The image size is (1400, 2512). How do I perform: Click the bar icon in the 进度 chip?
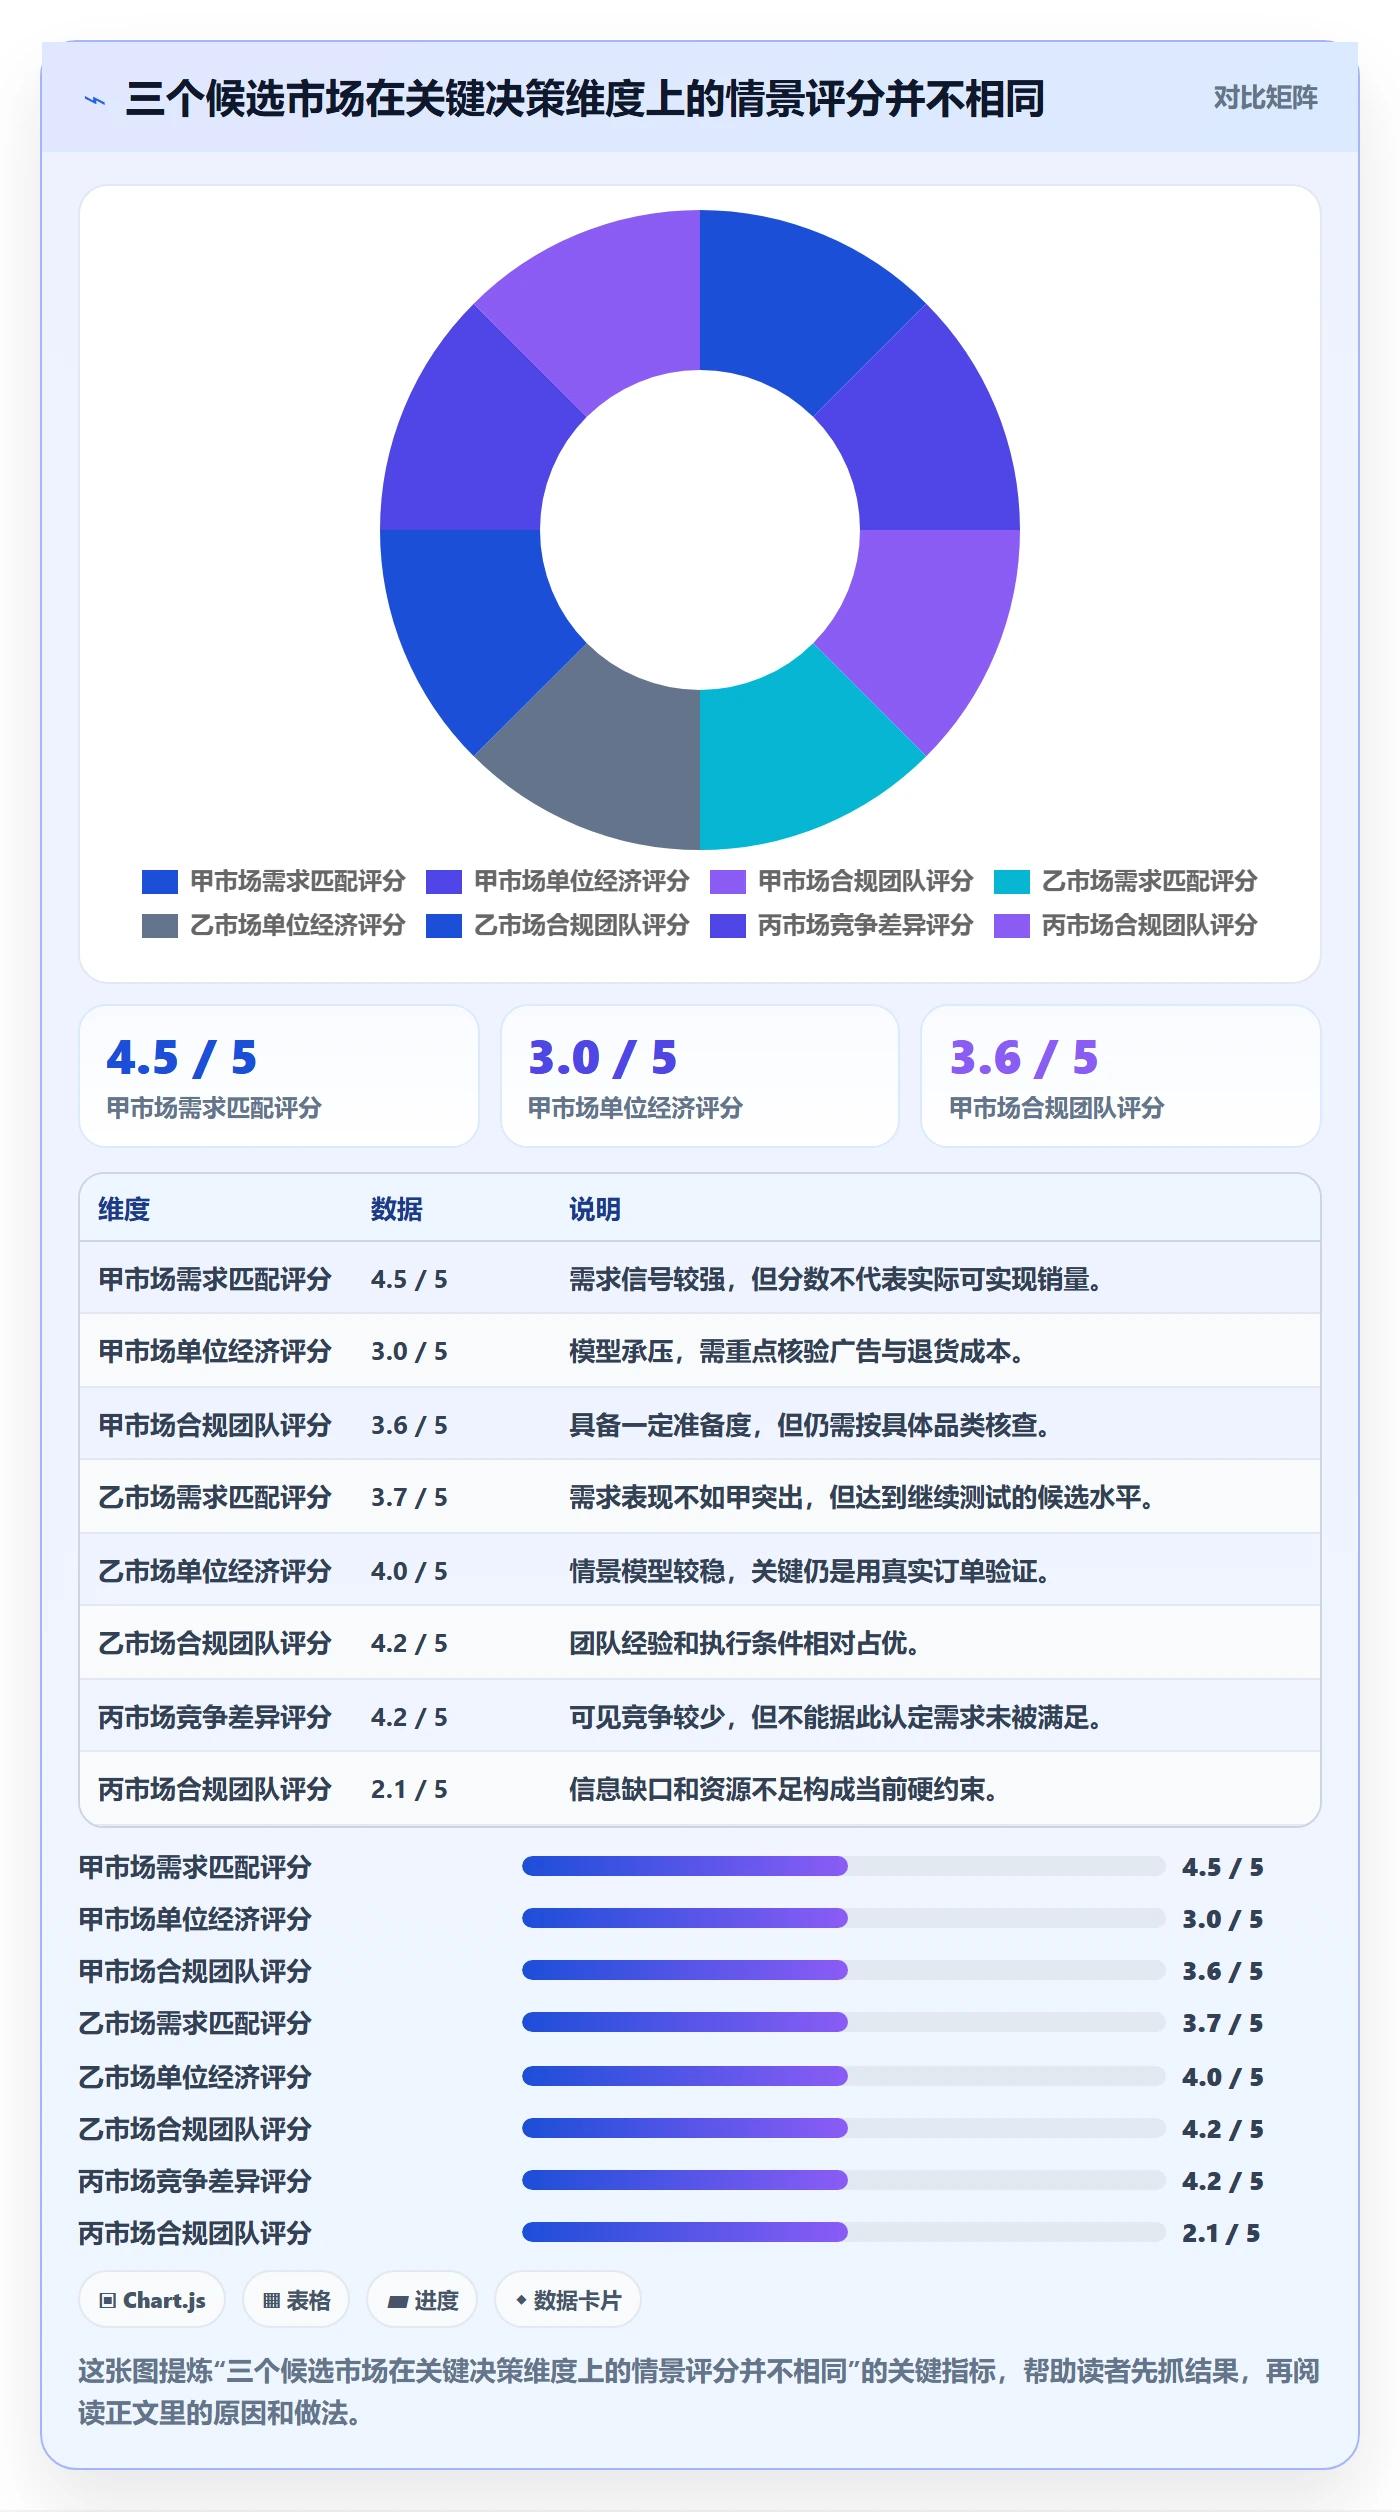pyautogui.click(x=397, y=2301)
